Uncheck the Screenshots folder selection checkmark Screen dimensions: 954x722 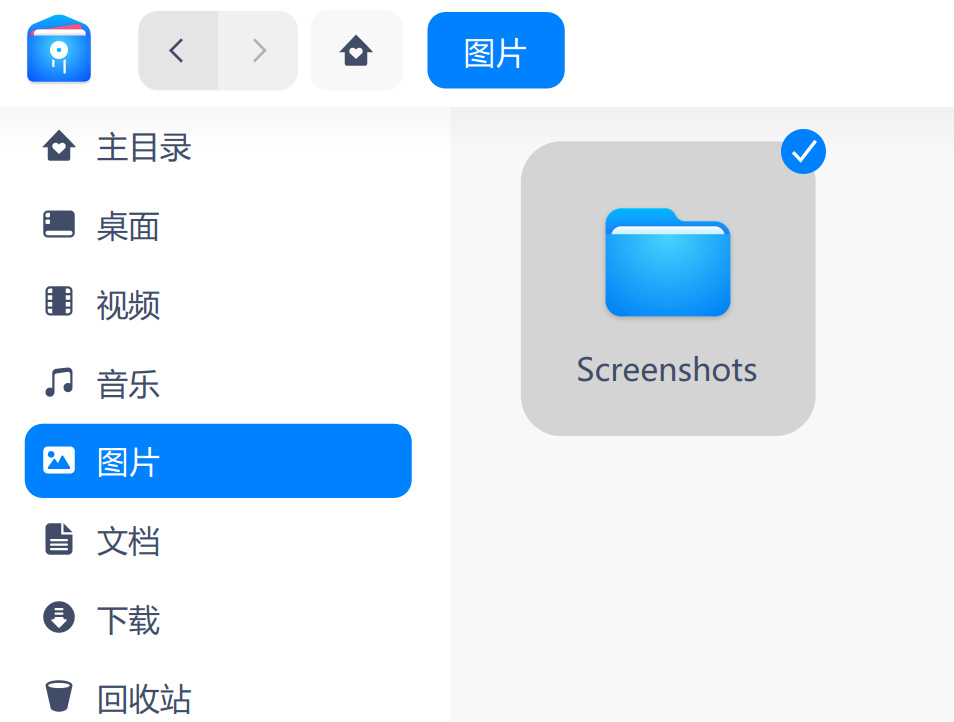click(x=803, y=152)
